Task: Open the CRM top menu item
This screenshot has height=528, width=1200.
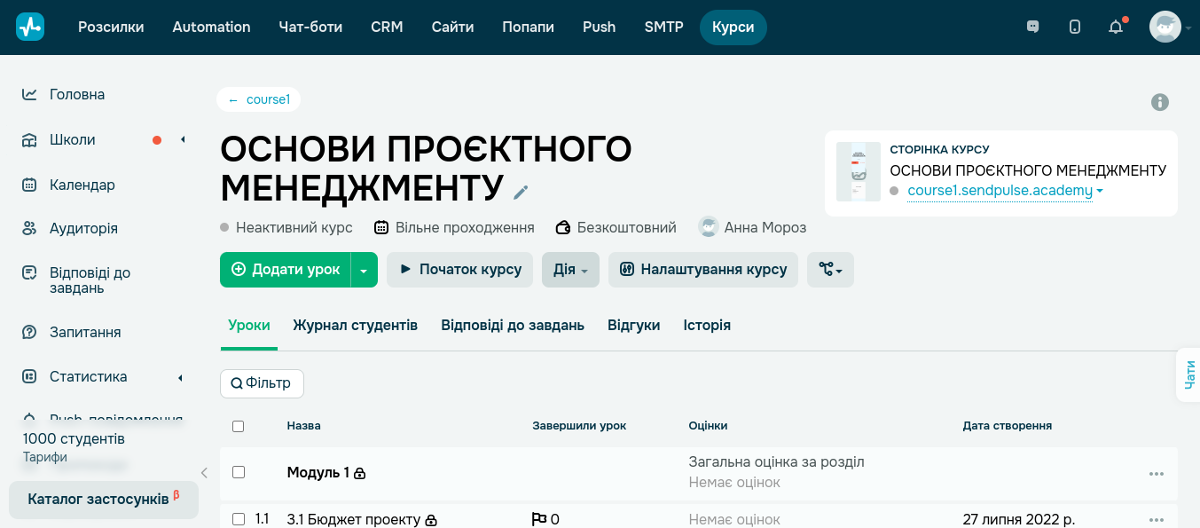Action: [x=386, y=27]
